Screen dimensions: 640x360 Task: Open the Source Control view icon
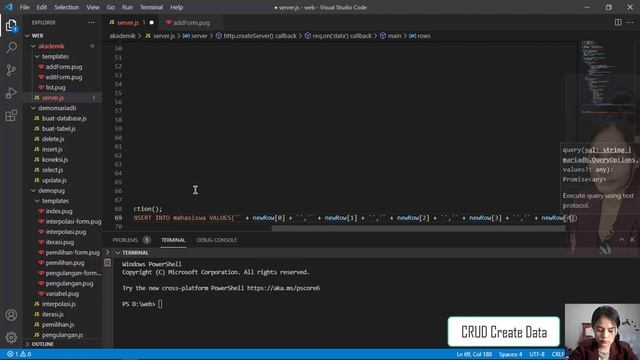point(11,70)
